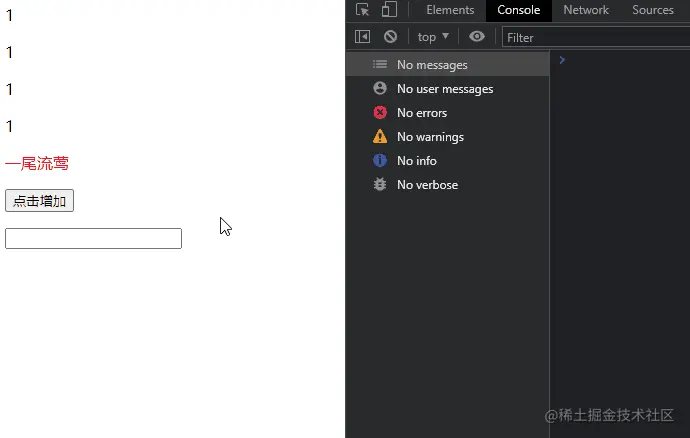
Task: Switch to the Network tab
Action: pos(586,10)
